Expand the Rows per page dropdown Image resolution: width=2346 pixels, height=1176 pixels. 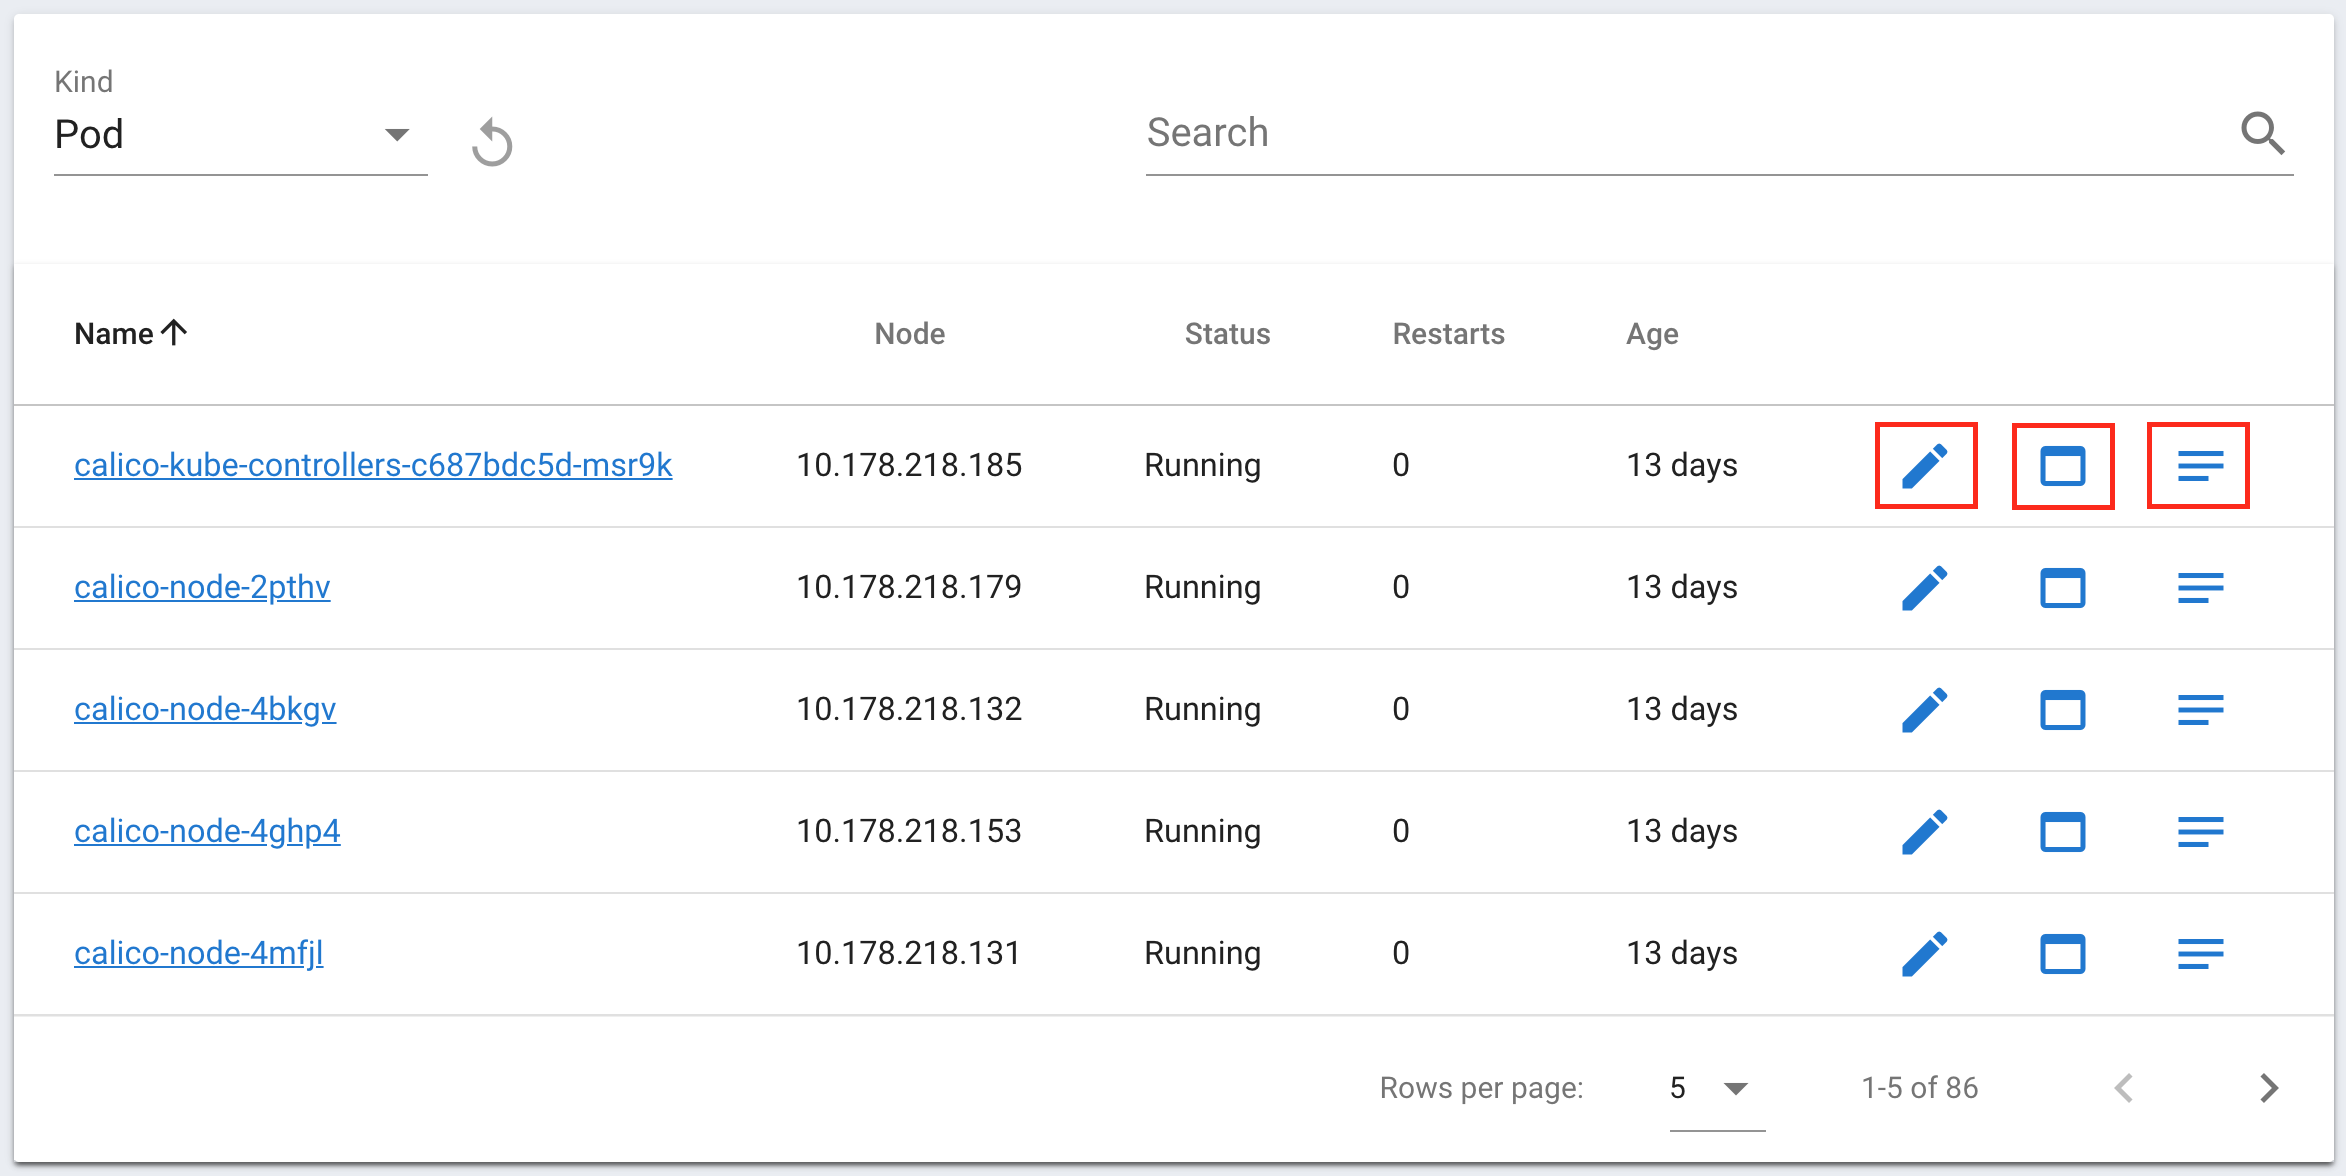pyautogui.click(x=1716, y=1088)
